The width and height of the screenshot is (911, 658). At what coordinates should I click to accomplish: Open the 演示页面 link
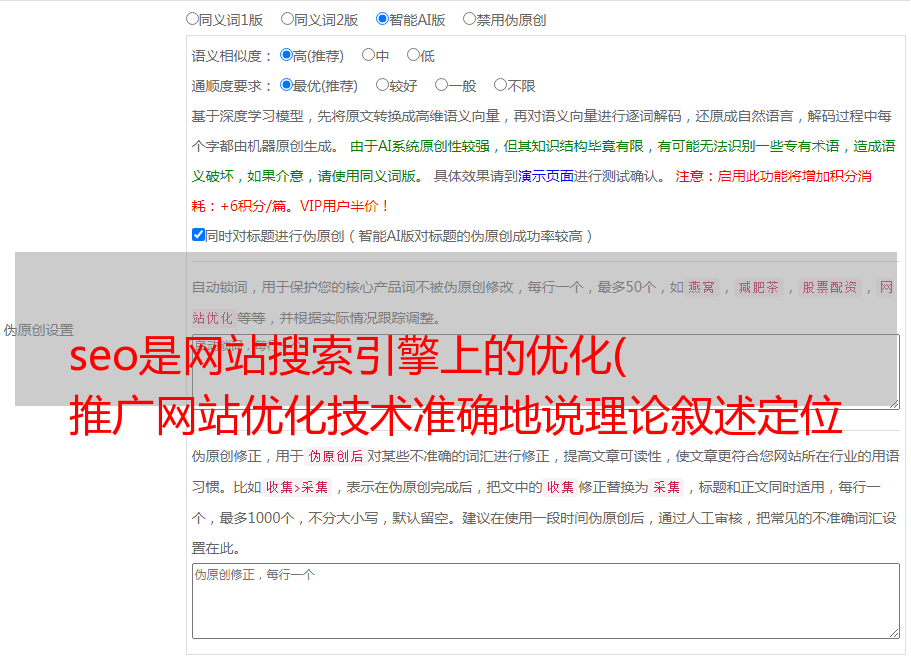[x=545, y=176]
